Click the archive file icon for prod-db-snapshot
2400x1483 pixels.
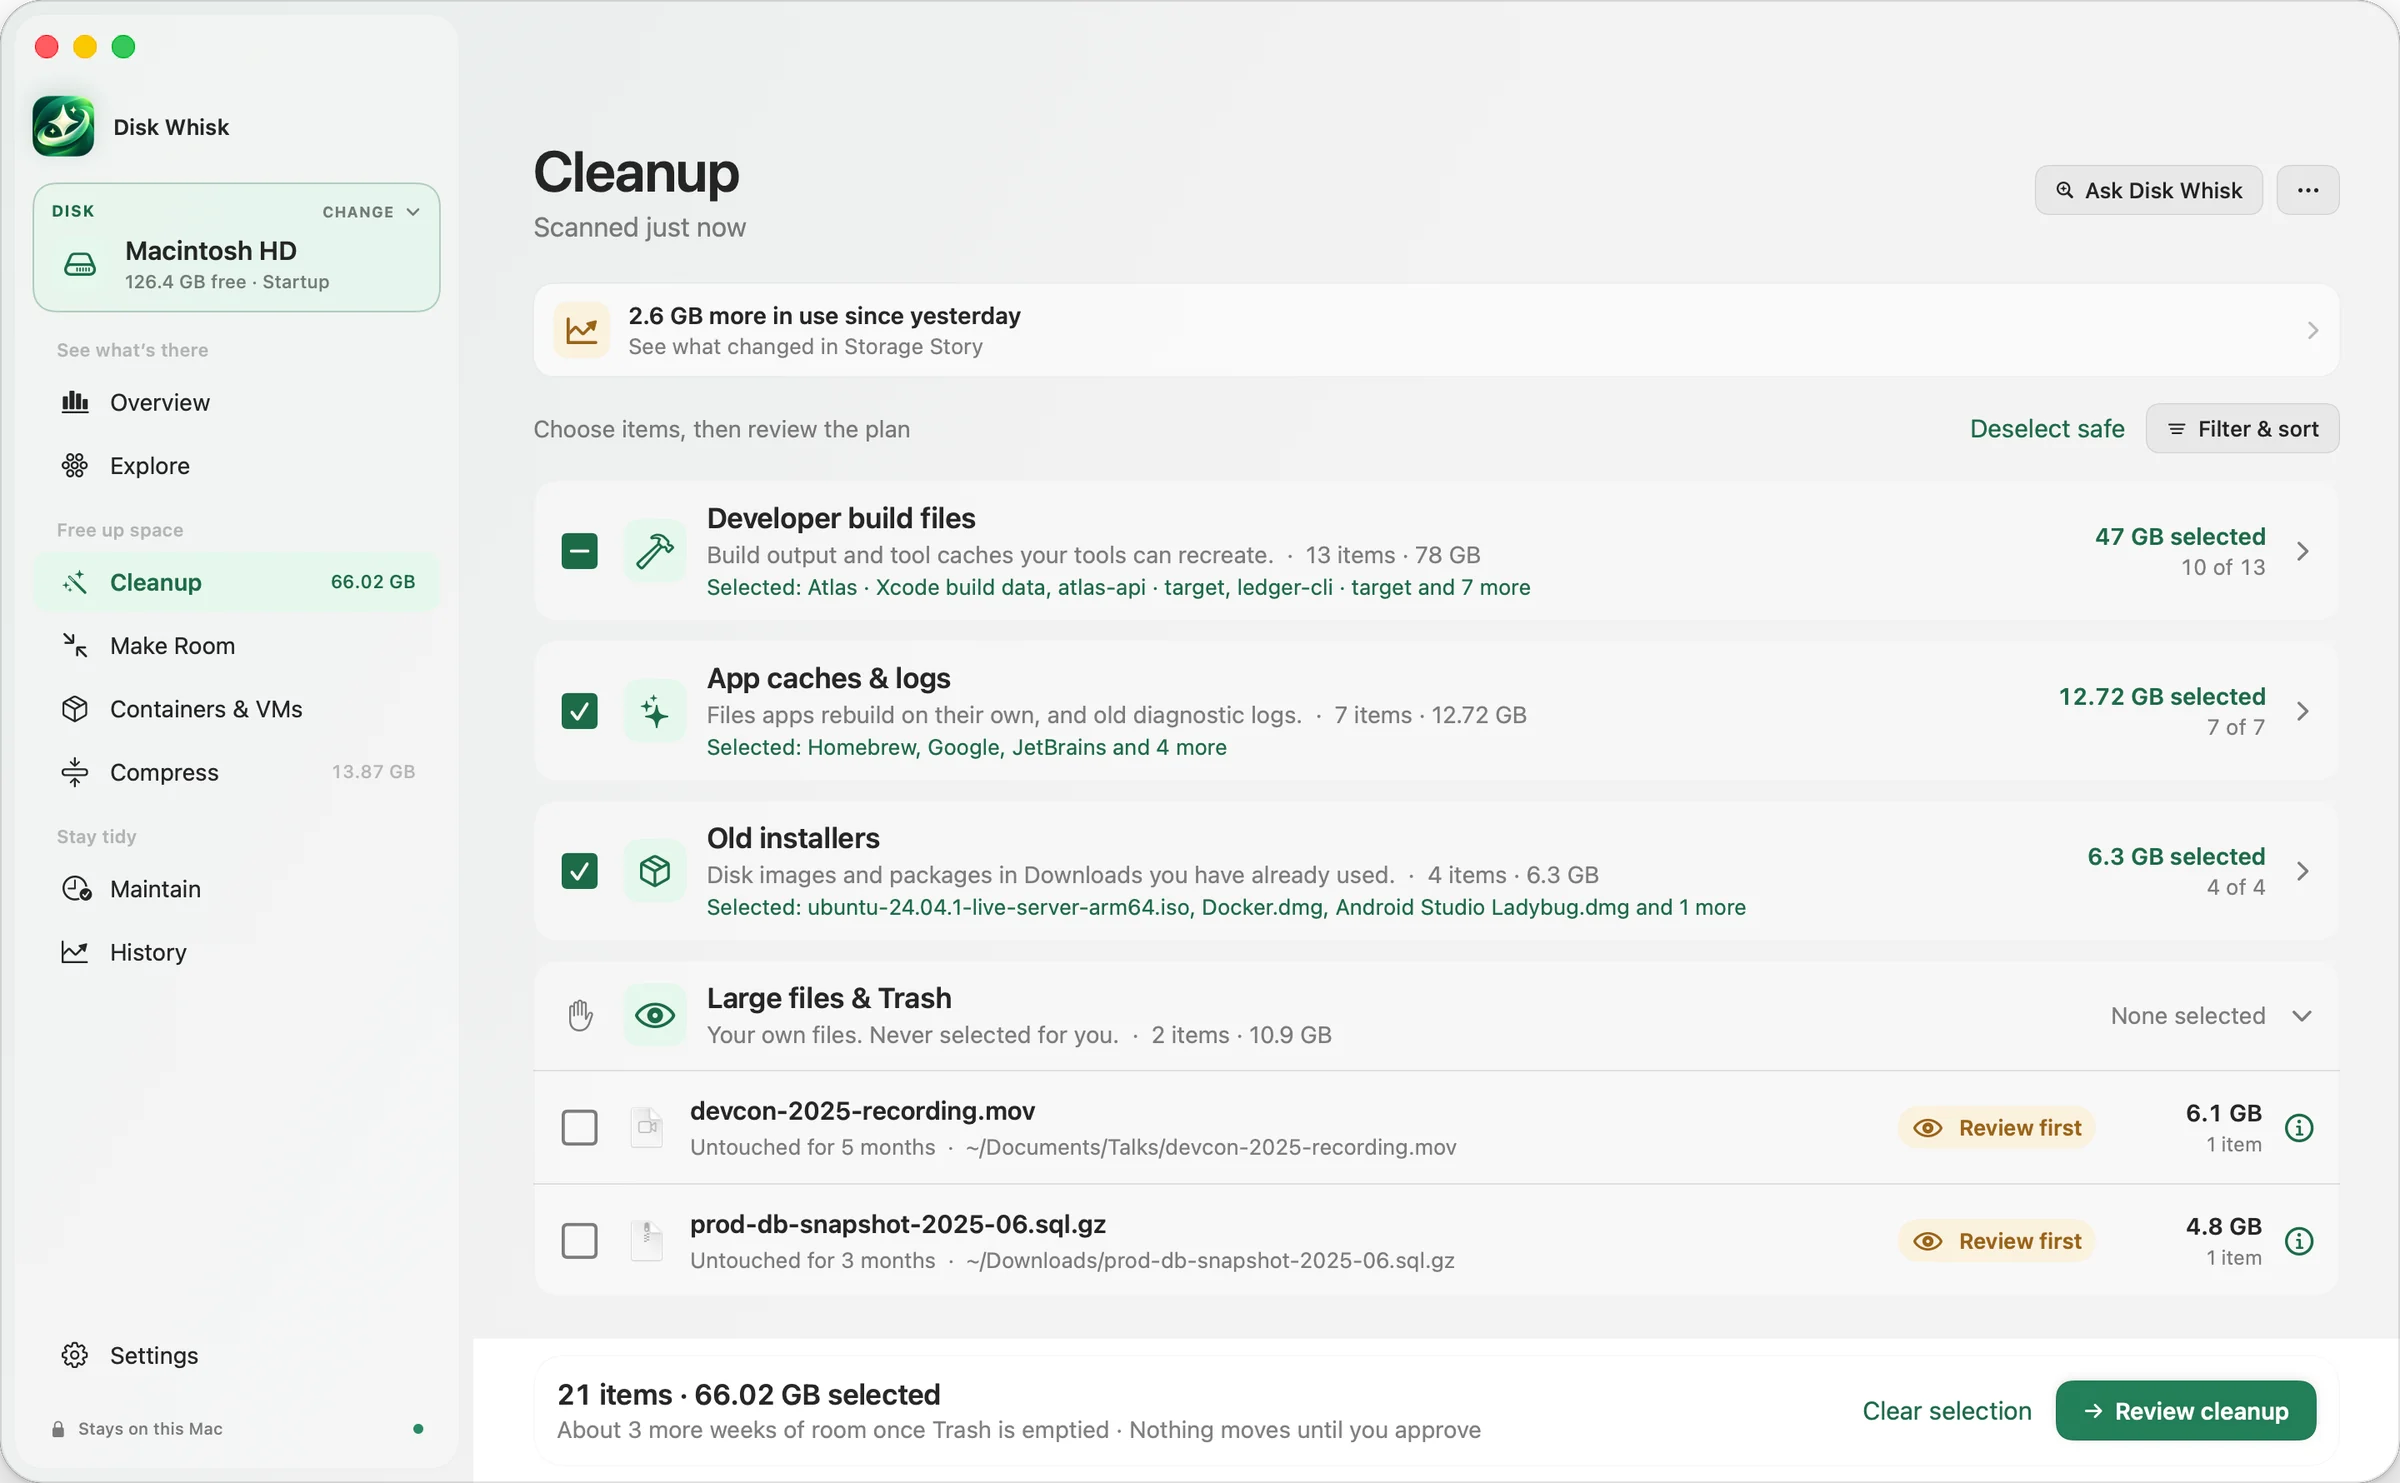647,1240
